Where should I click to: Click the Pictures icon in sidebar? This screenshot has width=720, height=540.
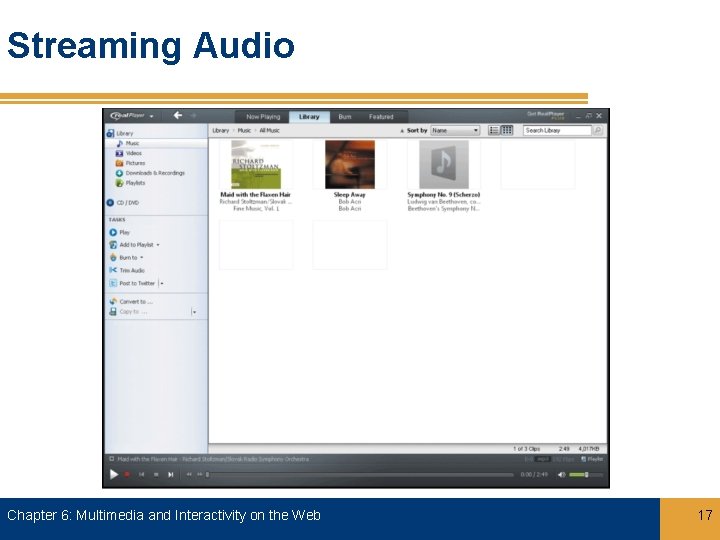119,163
